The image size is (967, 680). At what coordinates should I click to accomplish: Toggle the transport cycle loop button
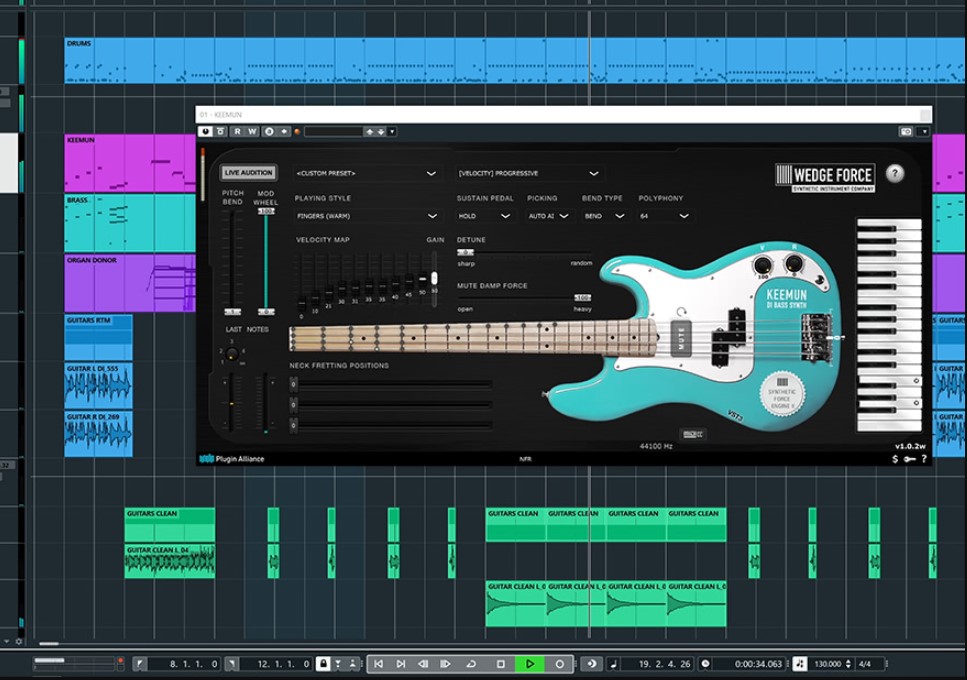pos(471,664)
